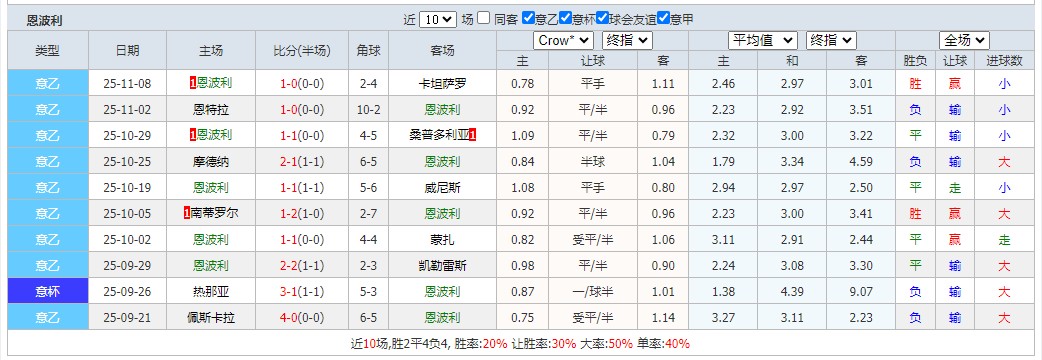Click the 比分(半场) column header
The image size is (1042, 360).
[x=302, y=50]
